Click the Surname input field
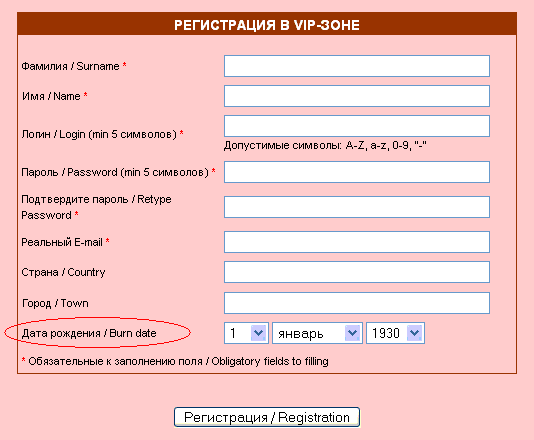Image resolution: width=534 pixels, height=440 pixels. [357, 66]
